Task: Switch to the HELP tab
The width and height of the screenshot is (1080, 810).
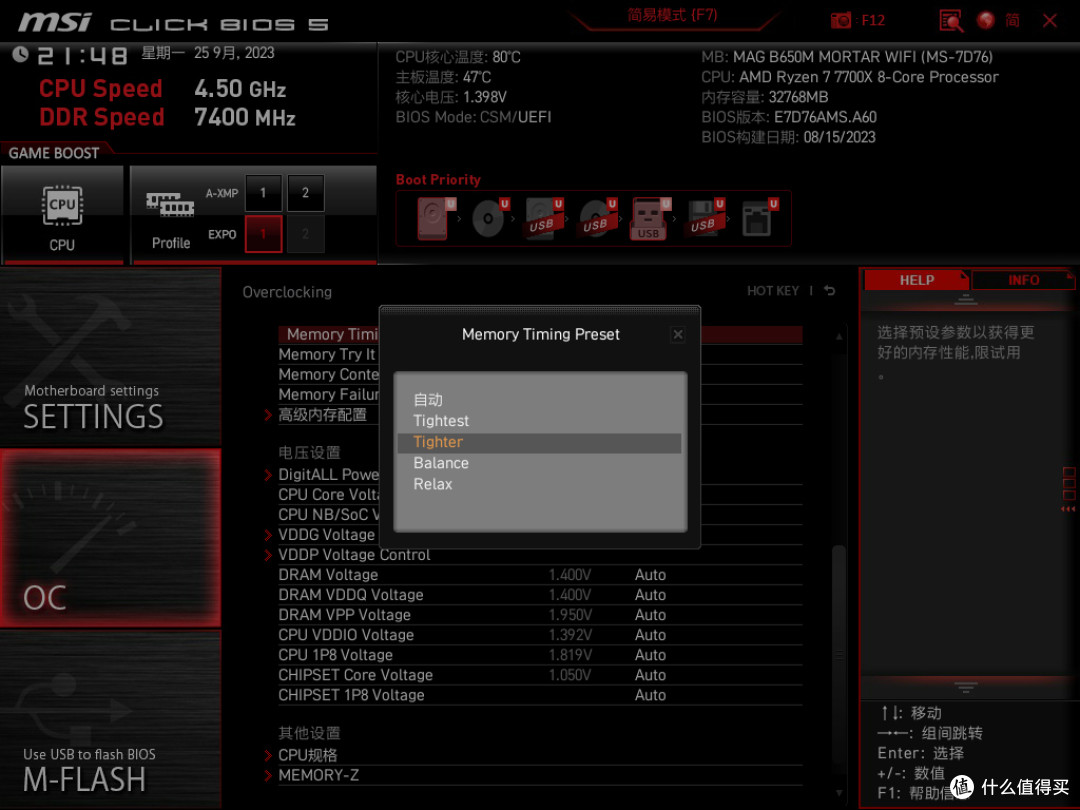Action: pos(917,280)
